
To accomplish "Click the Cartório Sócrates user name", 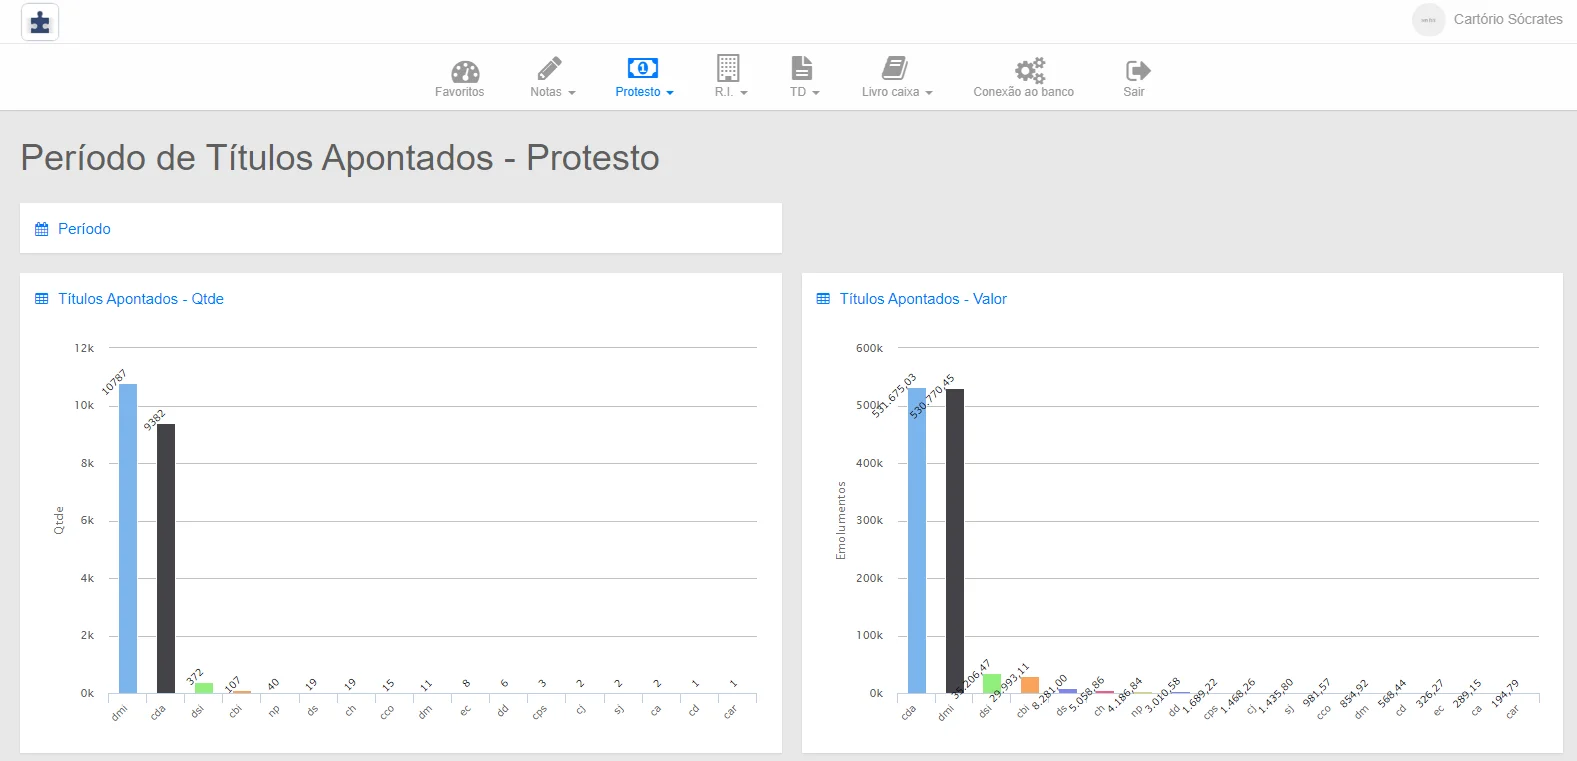I will point(1508,19).
